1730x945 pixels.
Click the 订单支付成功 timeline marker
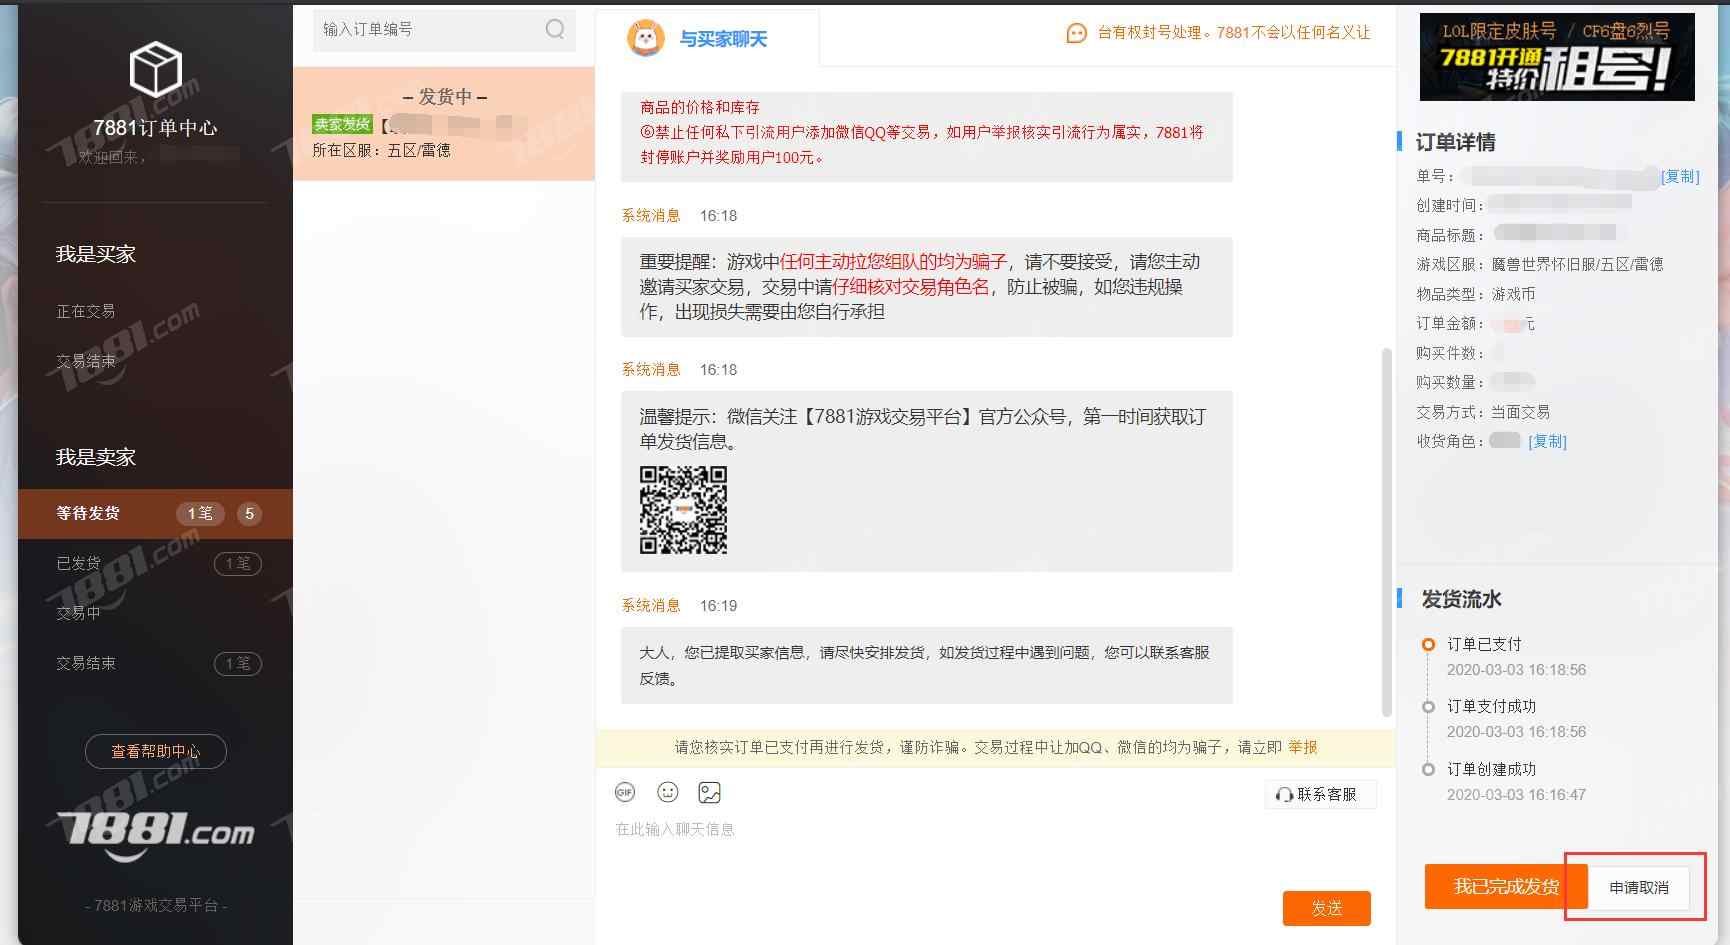(x=1428, y=706)
